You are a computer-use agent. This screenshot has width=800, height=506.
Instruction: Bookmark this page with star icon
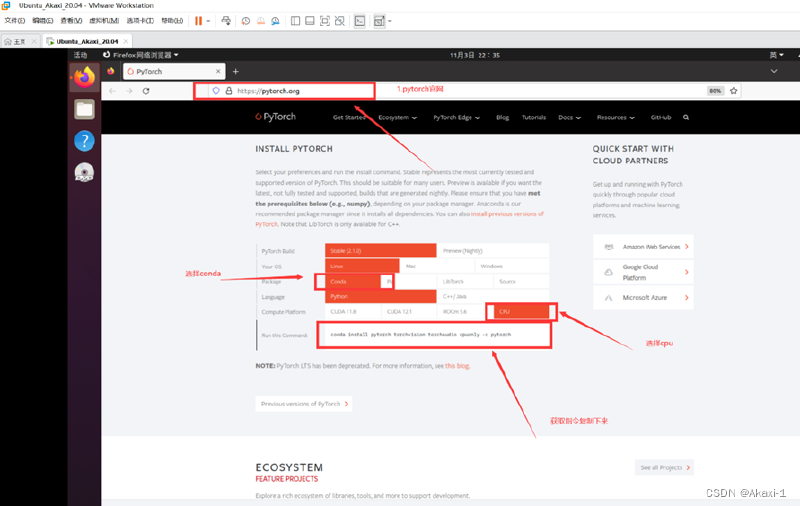734,91
